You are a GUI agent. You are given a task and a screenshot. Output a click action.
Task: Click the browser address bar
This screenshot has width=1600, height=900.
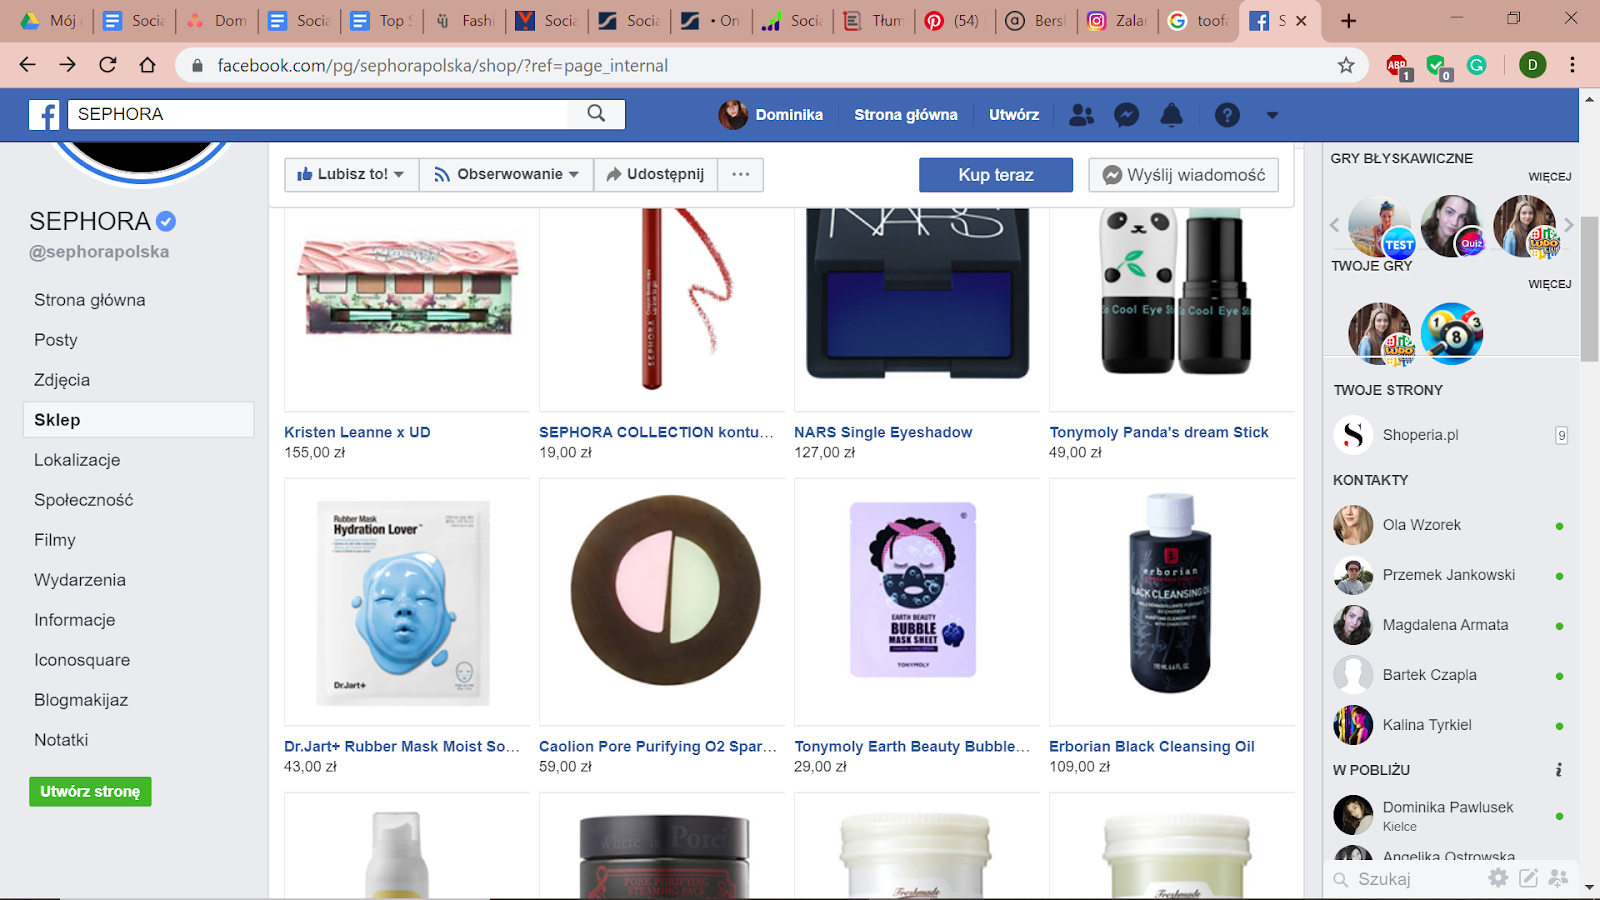770,65
